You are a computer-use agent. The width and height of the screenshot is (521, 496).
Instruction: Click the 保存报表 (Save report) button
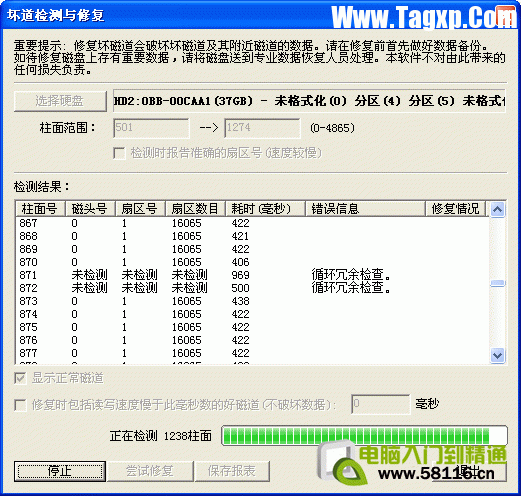pos(232,471)
